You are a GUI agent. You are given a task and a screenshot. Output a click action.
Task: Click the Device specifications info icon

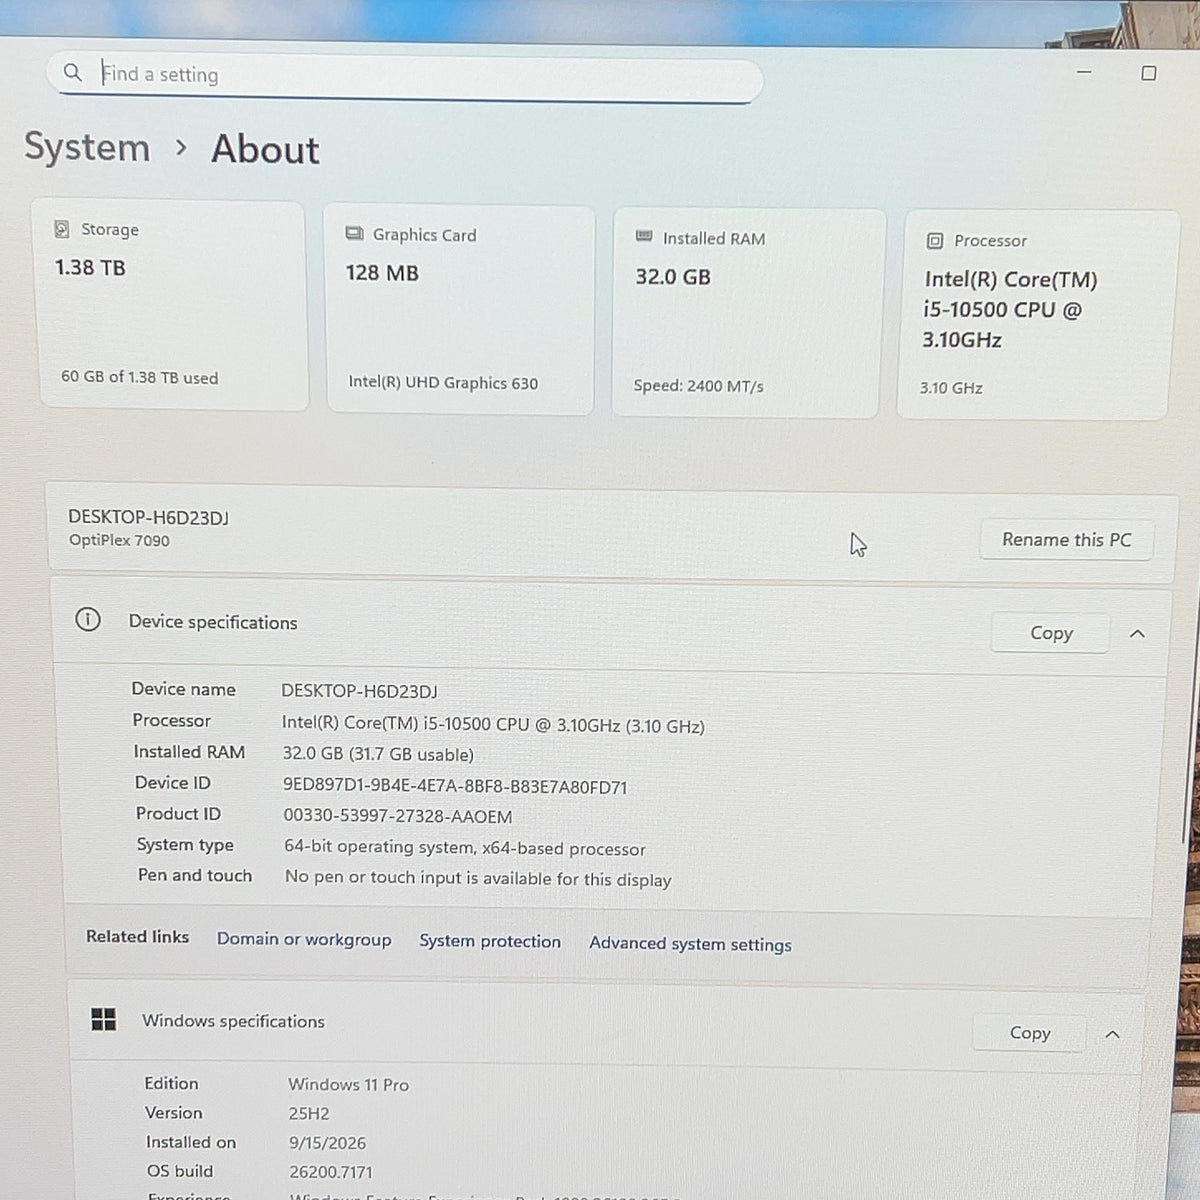(x=88, y=620)
